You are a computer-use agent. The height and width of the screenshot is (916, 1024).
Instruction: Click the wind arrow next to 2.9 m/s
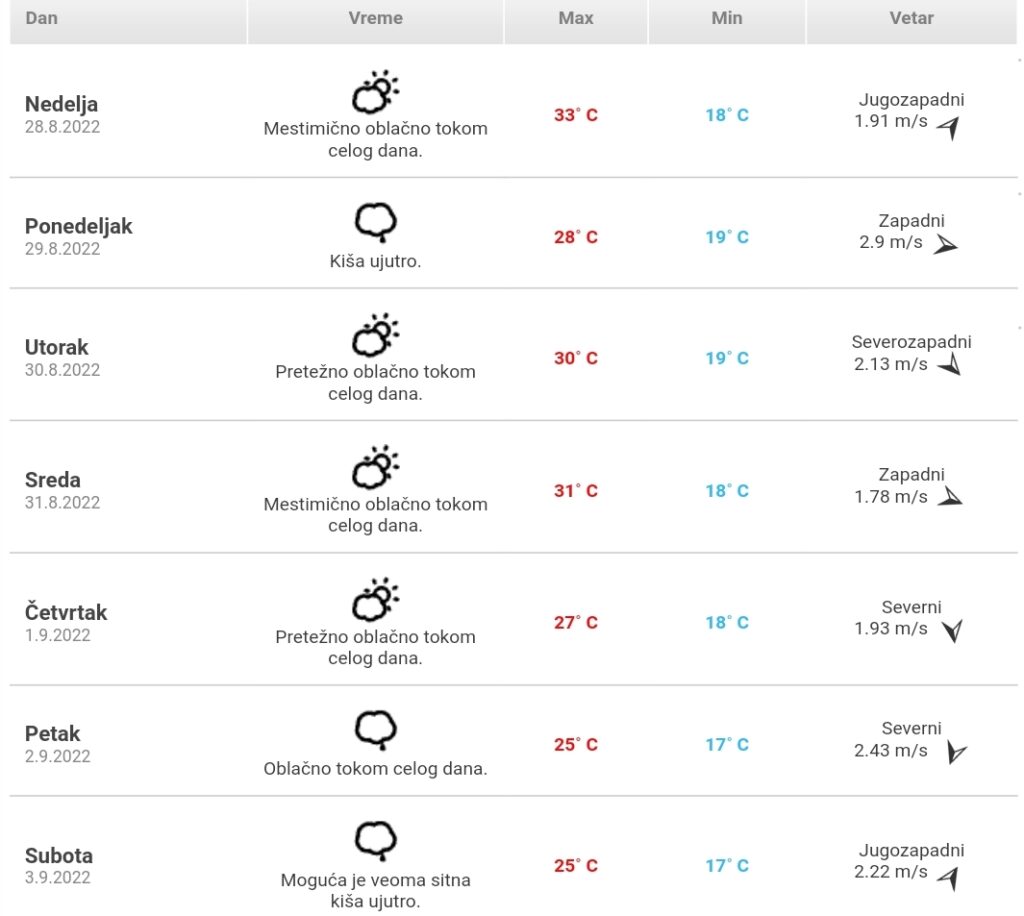[x=945, y=244]
